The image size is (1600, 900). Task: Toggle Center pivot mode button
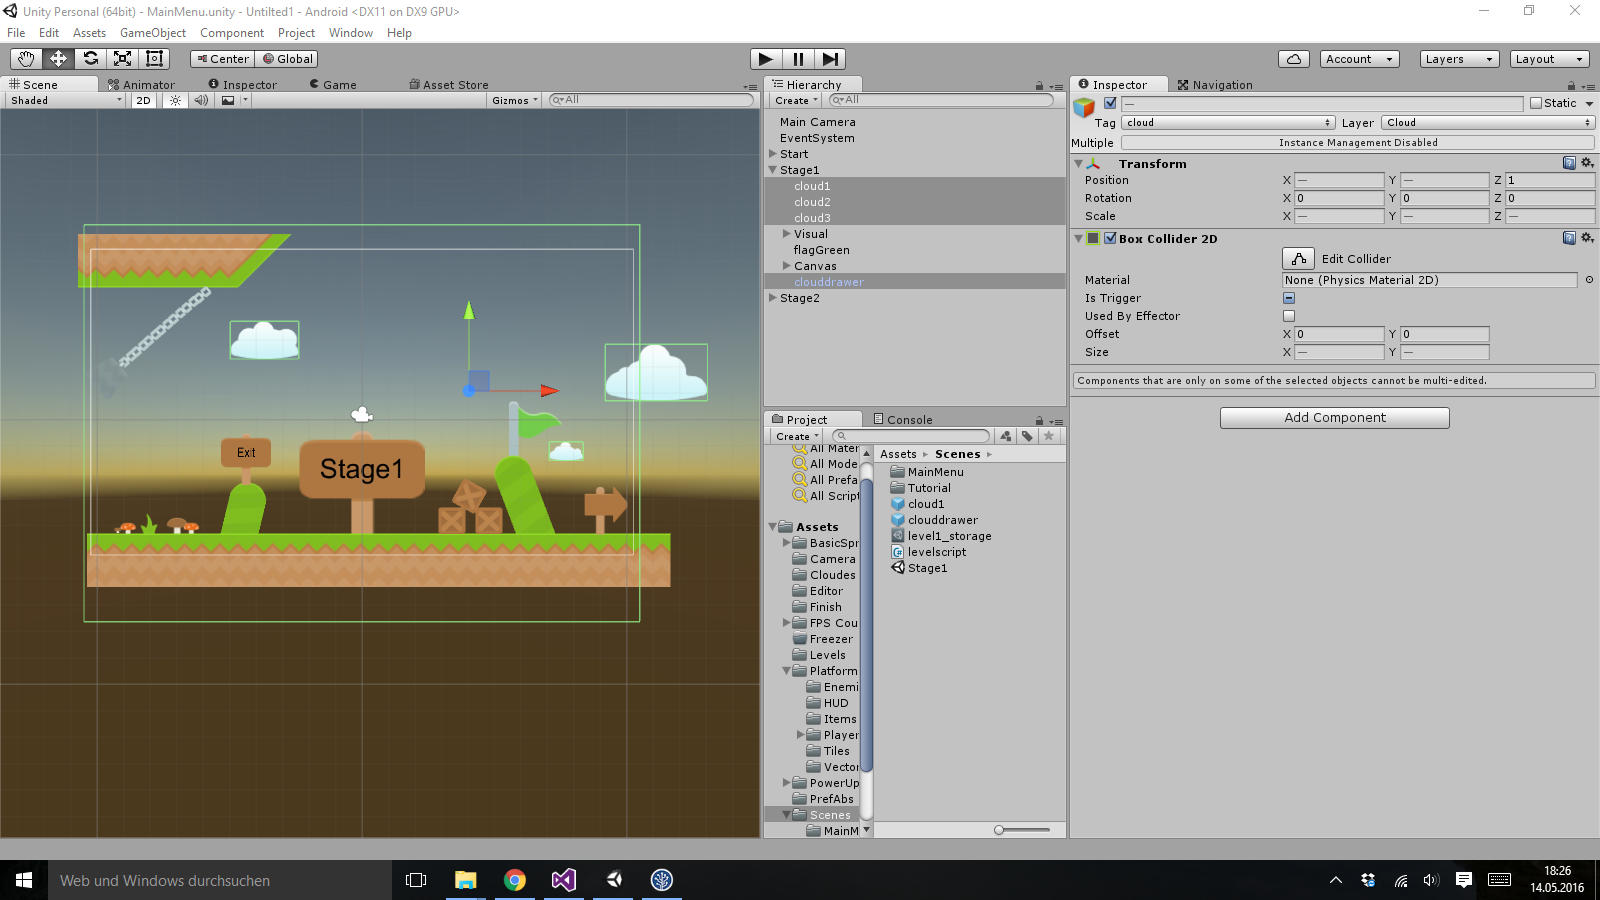click(x=222, y=59)
